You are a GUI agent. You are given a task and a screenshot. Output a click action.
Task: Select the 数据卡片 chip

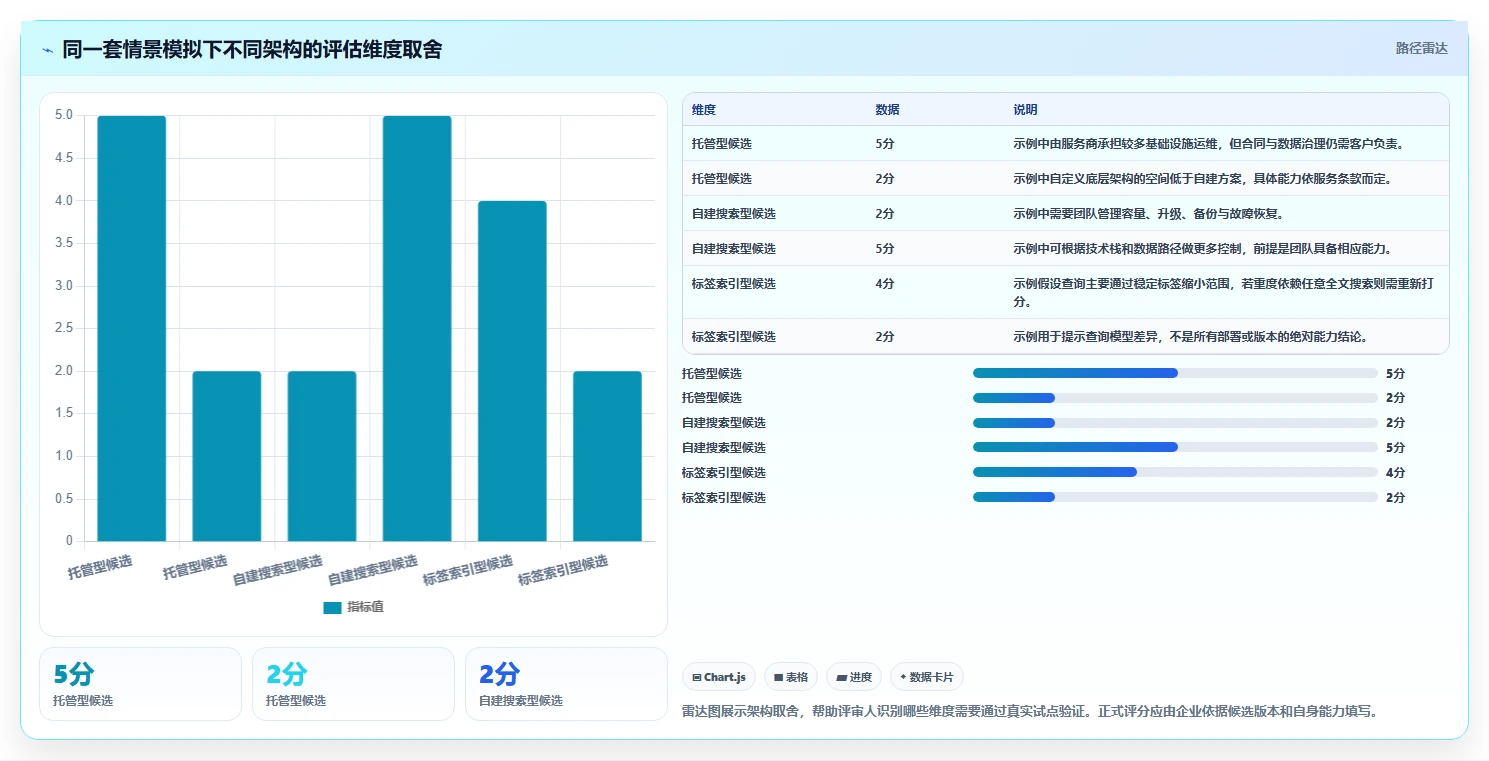click(x=926, y=677)
